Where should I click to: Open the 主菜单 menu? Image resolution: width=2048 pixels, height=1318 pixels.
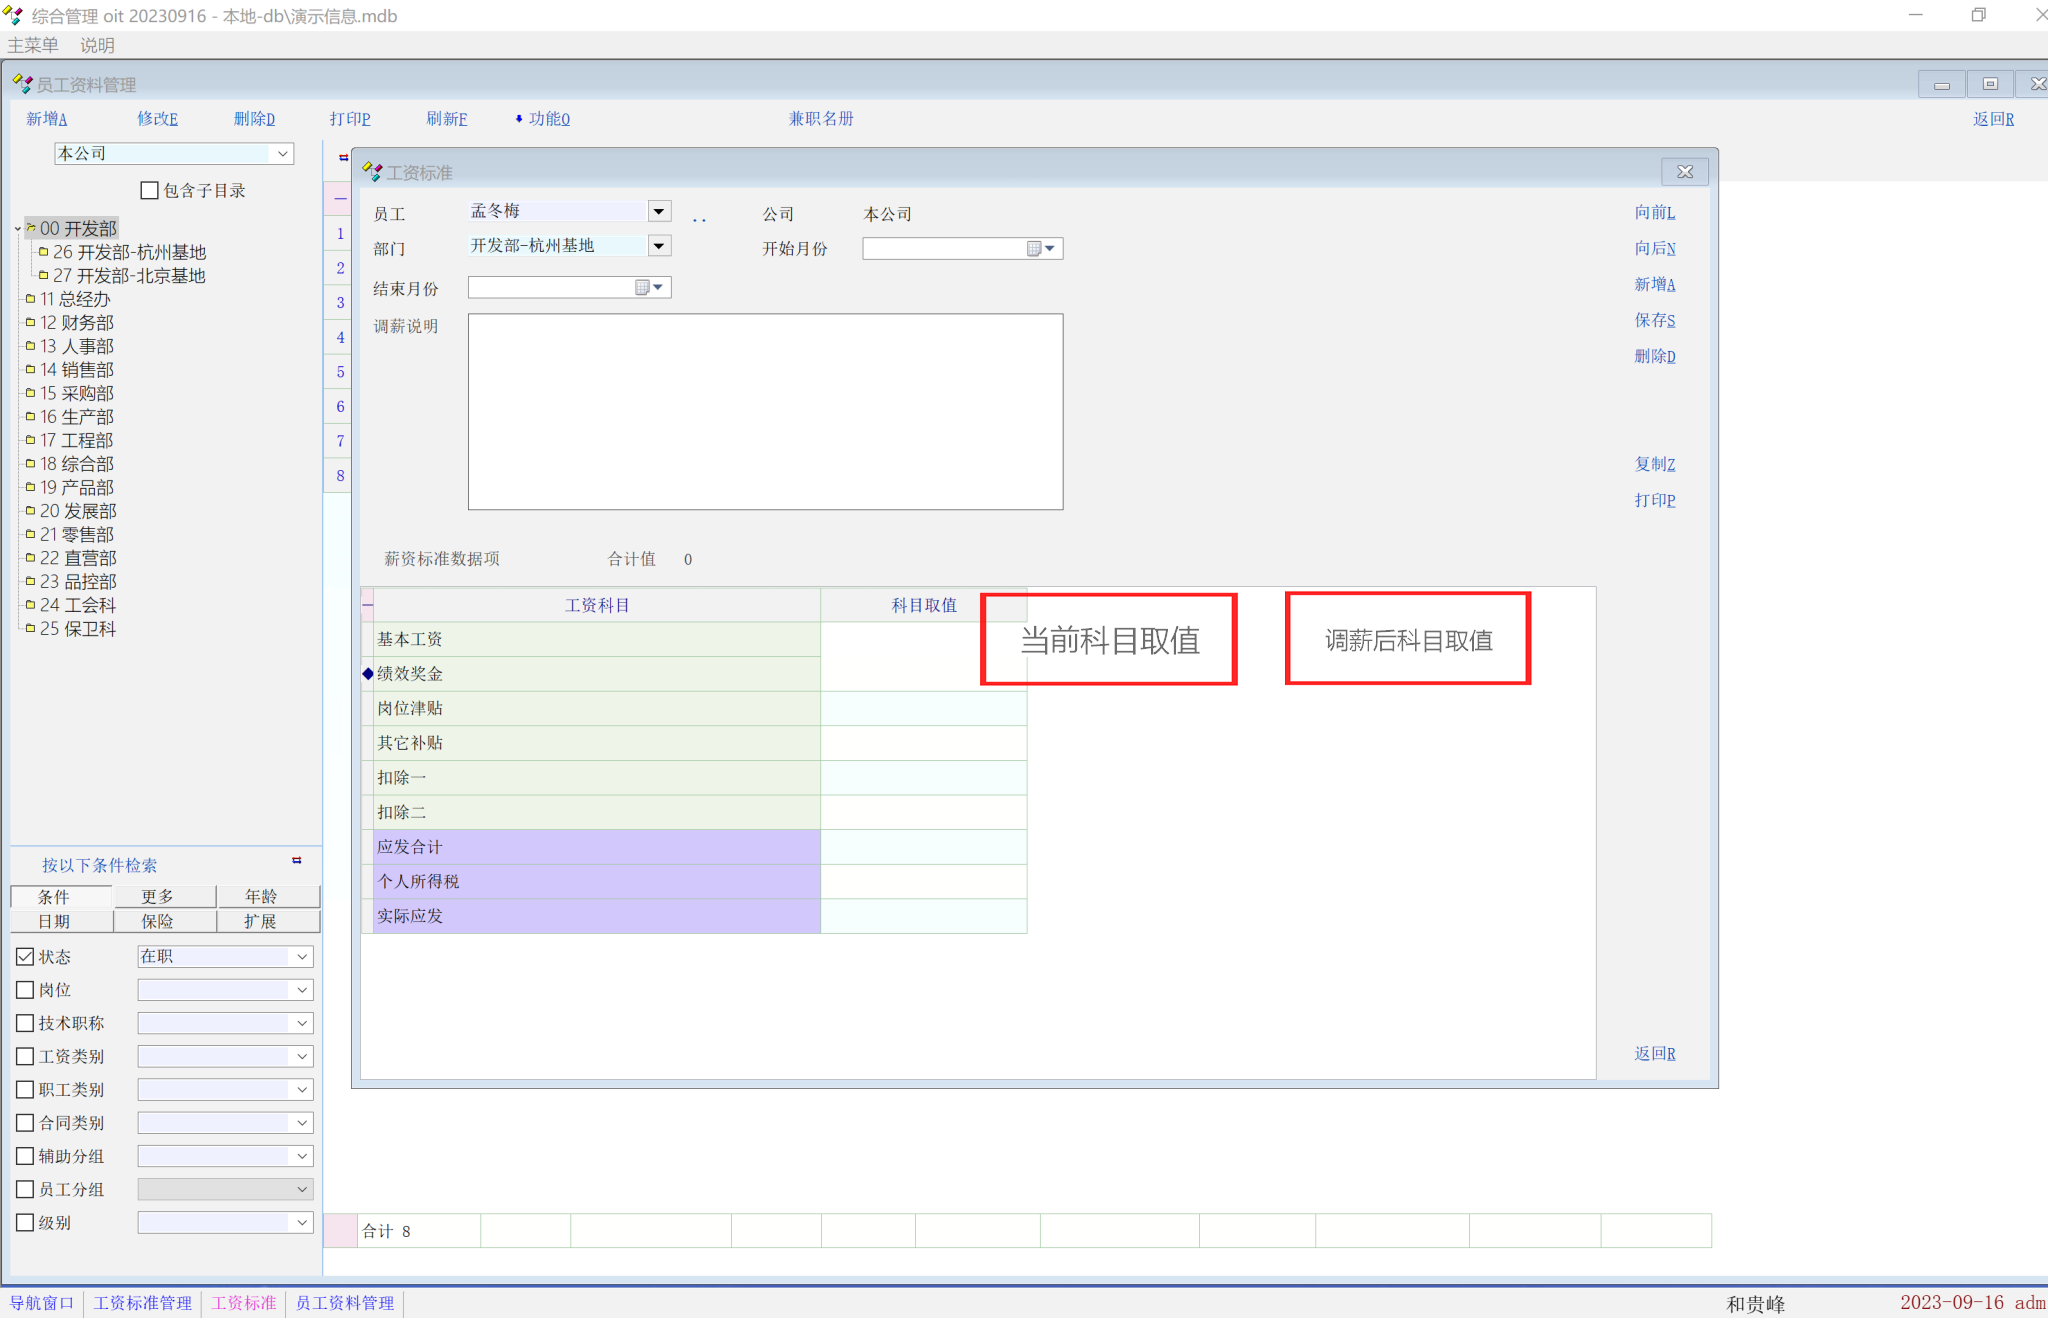33,45
